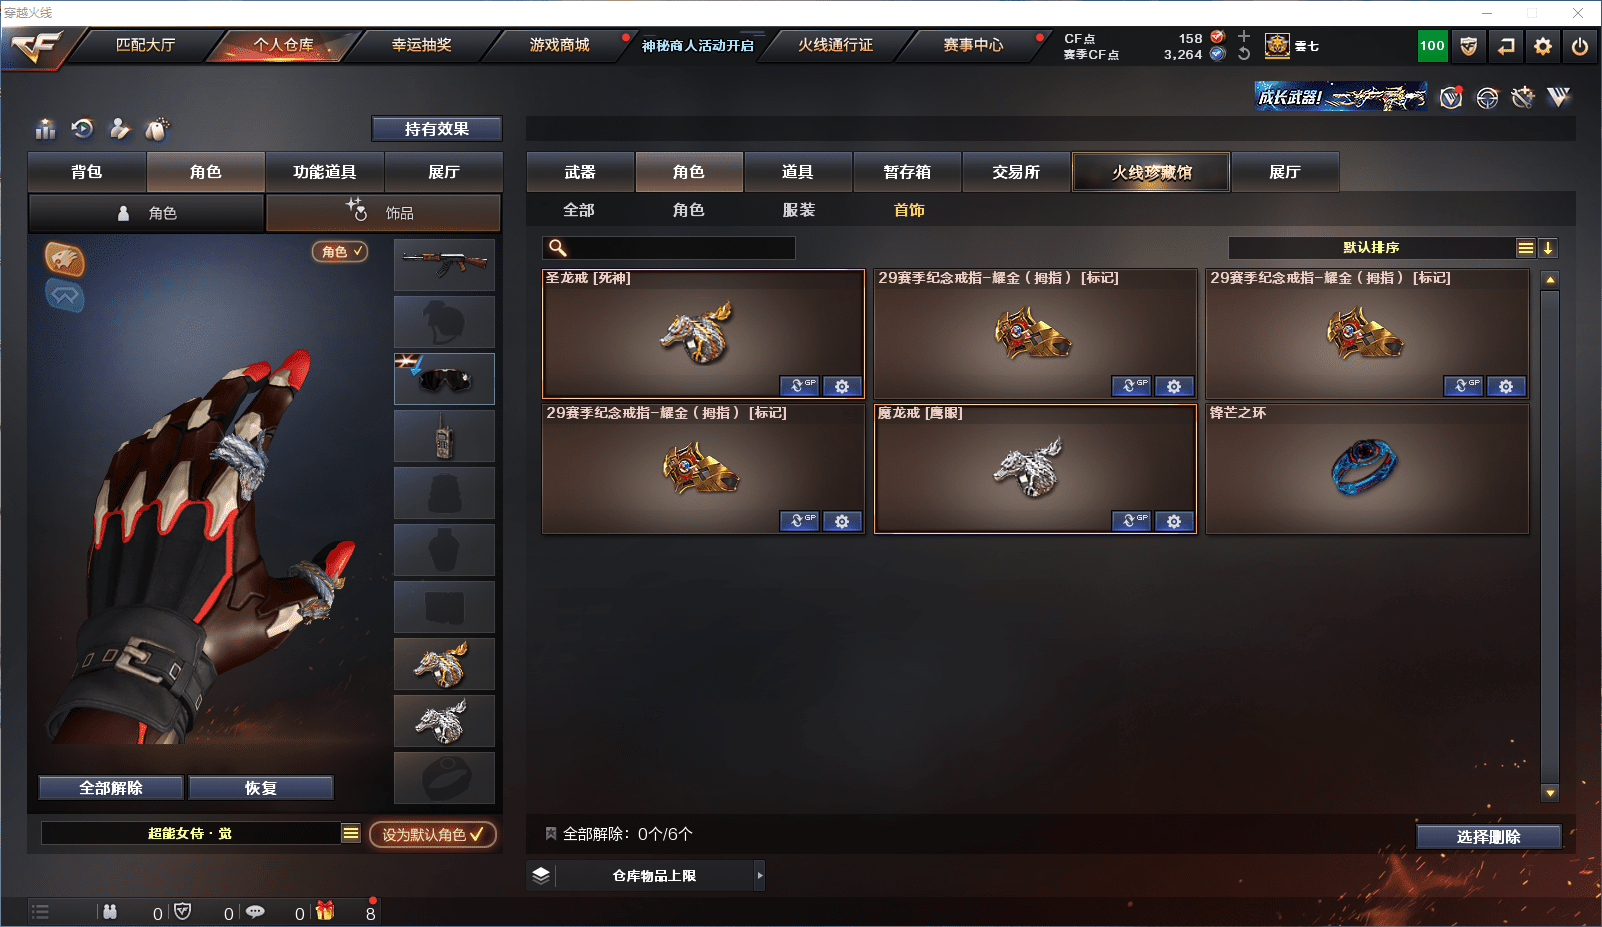Screen dimensions: 1602x927
Task: Click the power exit icon
Action: [1579, 46]
